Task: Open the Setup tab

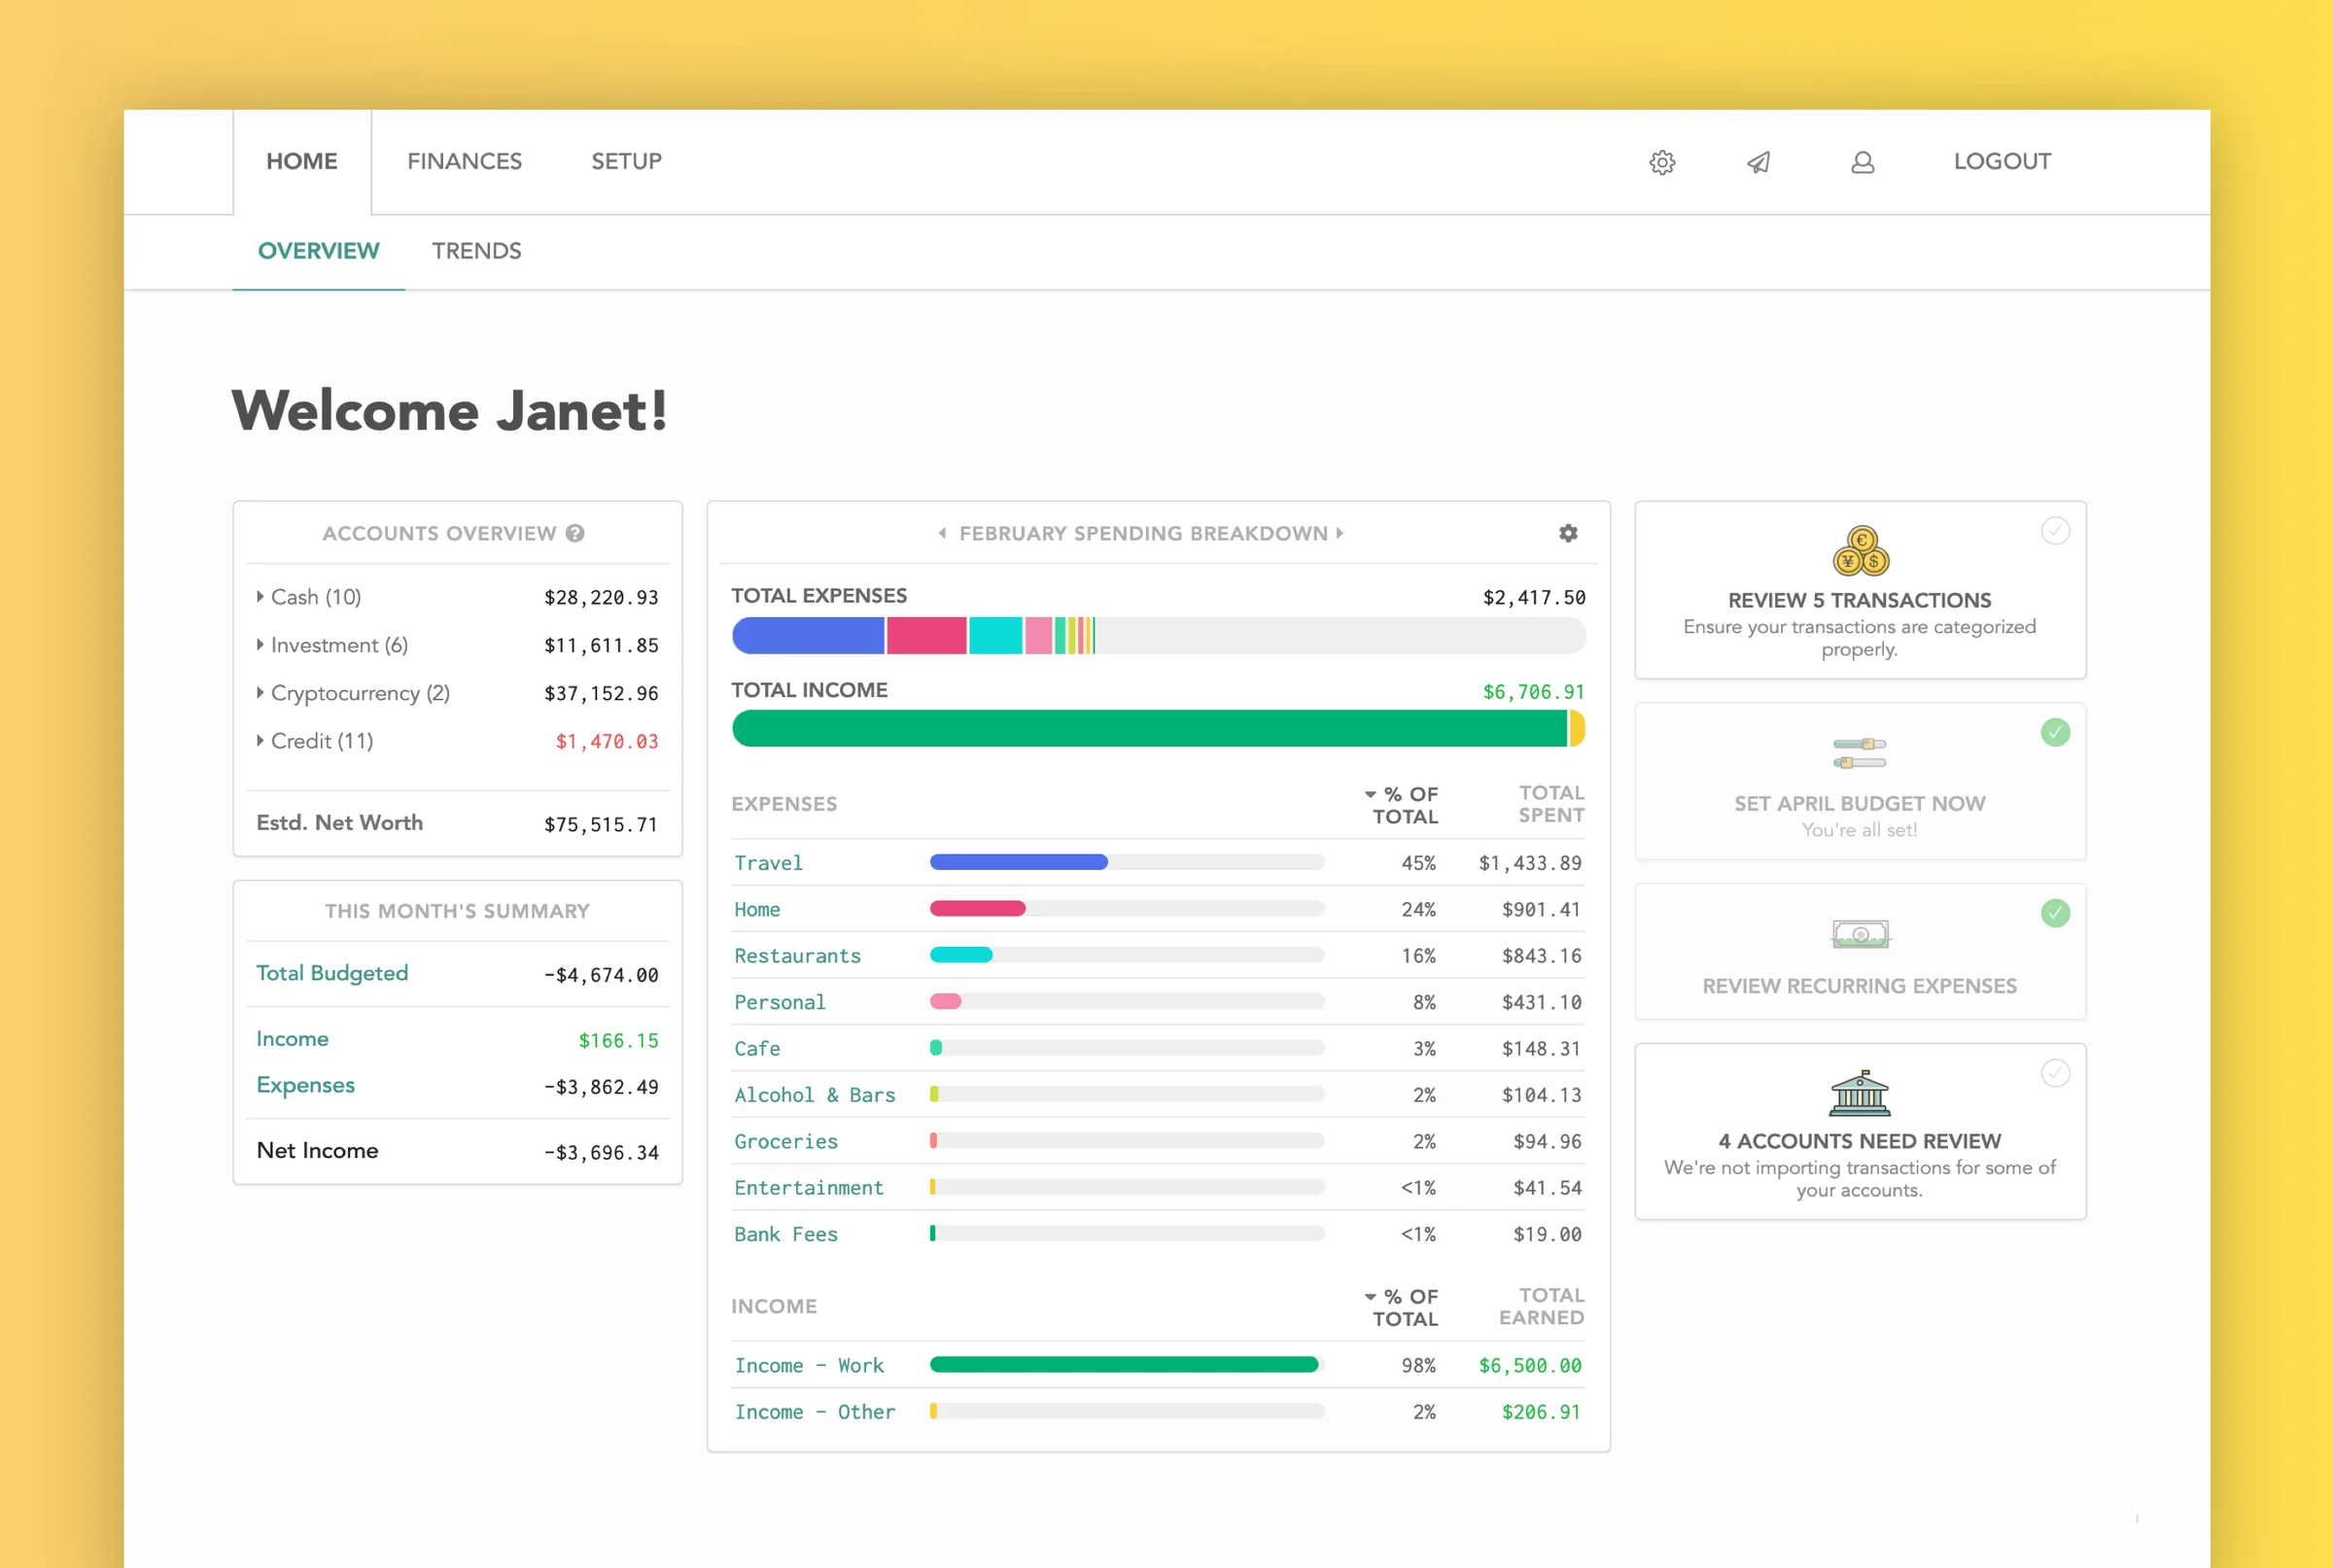Action: pos(626,162)
